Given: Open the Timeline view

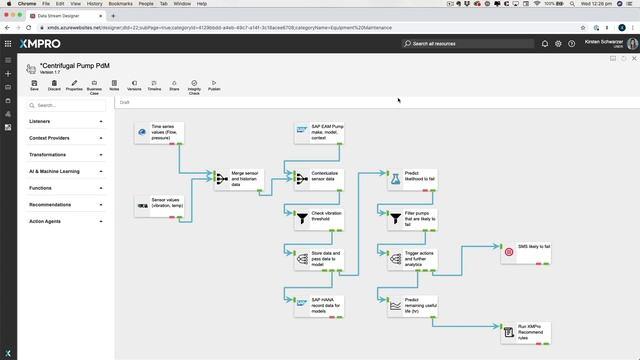Looking at the screenshot, I should click(154, 85).
